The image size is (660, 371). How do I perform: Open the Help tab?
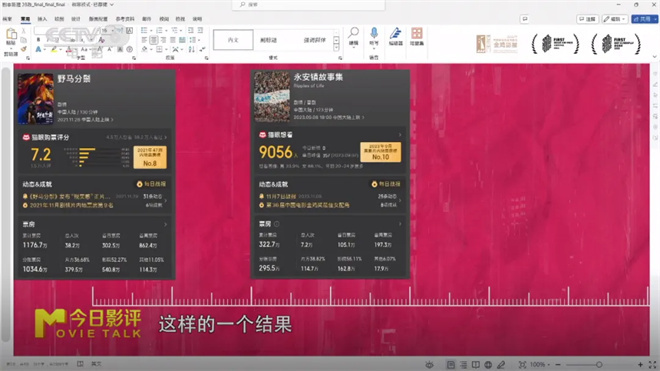click(197, 19)
